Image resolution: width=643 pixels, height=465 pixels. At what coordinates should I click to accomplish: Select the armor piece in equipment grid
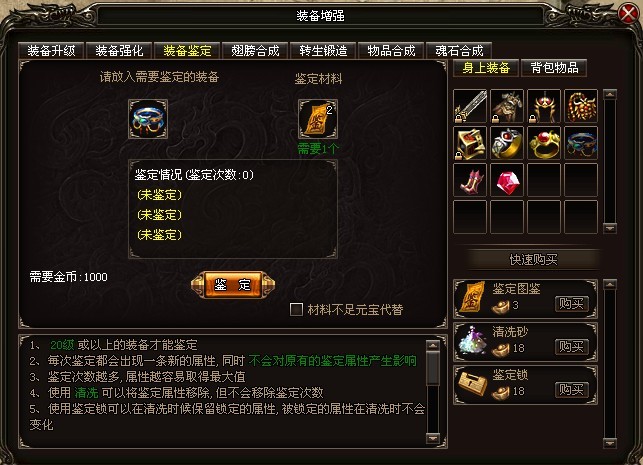[x=507, y=106]
